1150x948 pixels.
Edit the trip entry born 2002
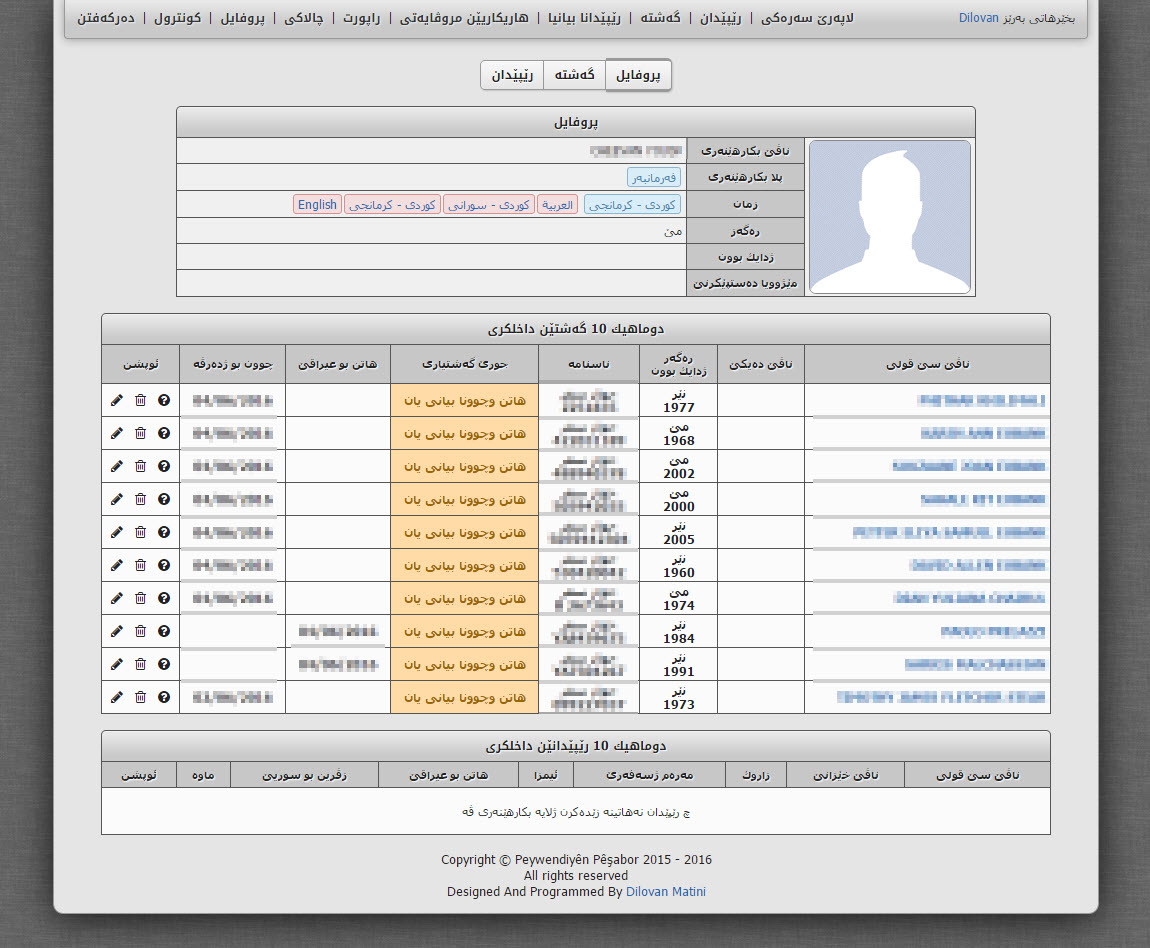coord(117,466)
